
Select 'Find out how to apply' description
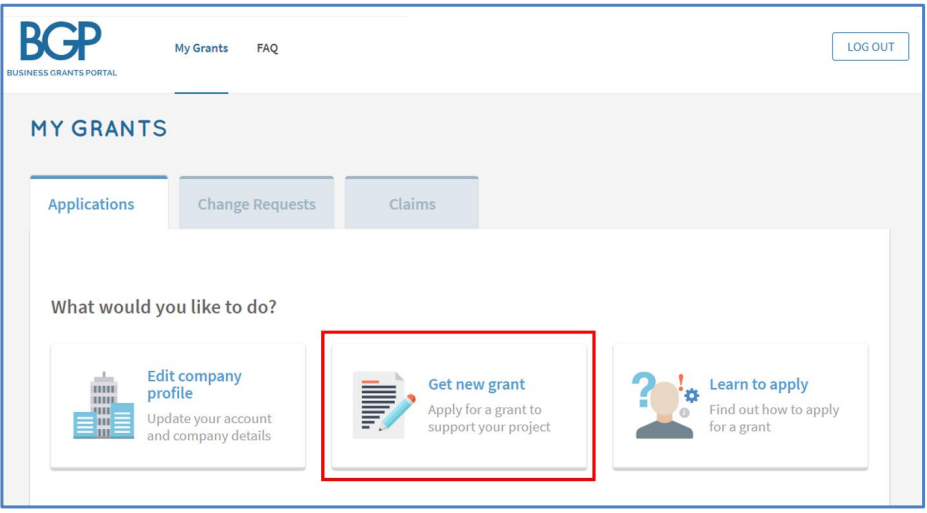pyautogui.click(x=774, y=418)
